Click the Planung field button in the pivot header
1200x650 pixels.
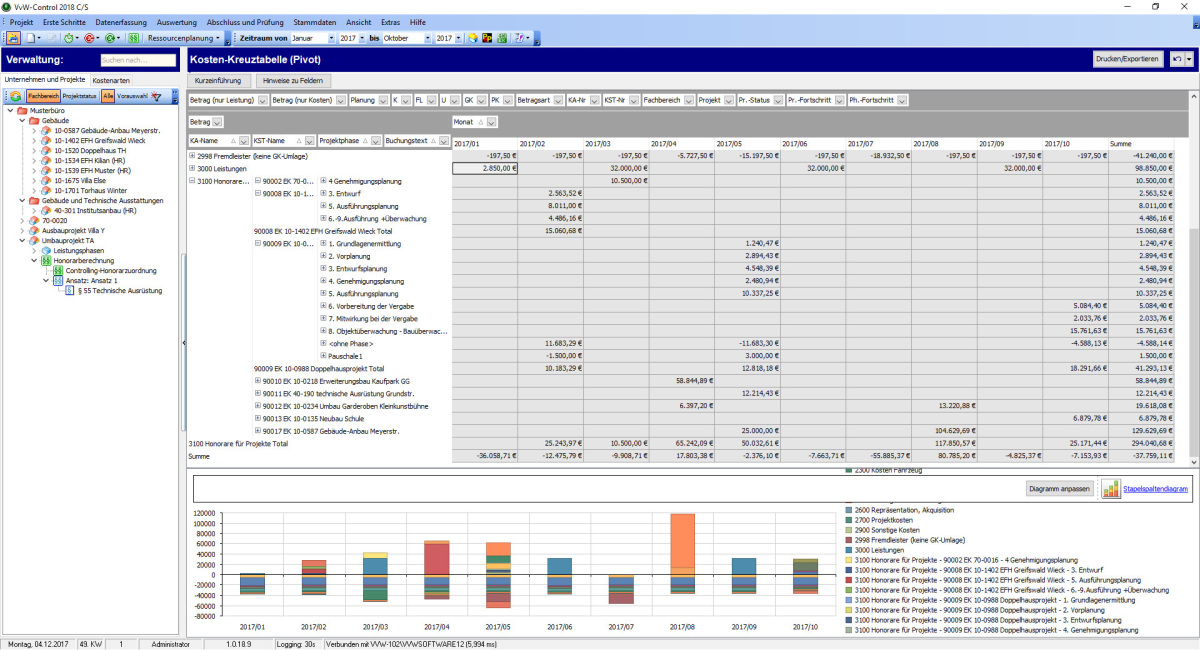(x=368, y=100)
